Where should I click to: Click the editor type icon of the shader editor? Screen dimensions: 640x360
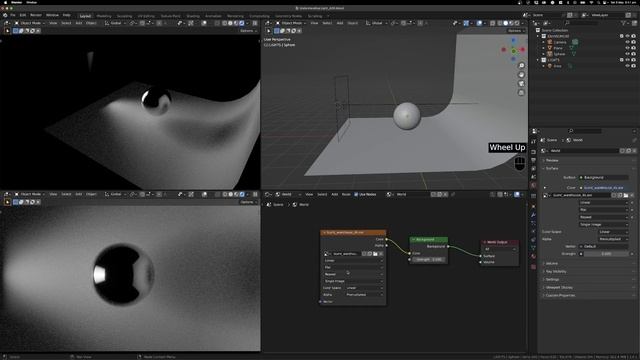coord(268,195)
